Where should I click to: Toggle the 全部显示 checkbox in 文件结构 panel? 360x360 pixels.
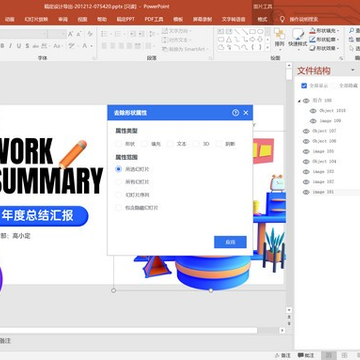304,86
